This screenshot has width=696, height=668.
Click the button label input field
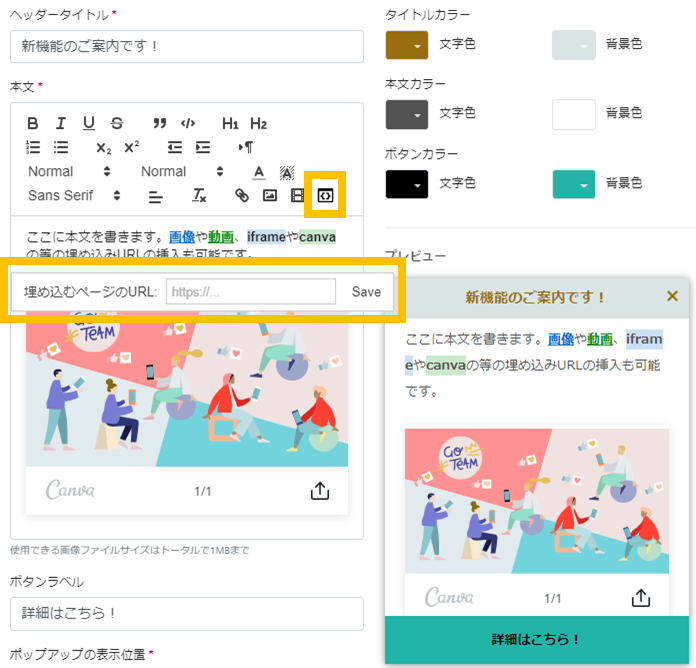coord(187,614)
